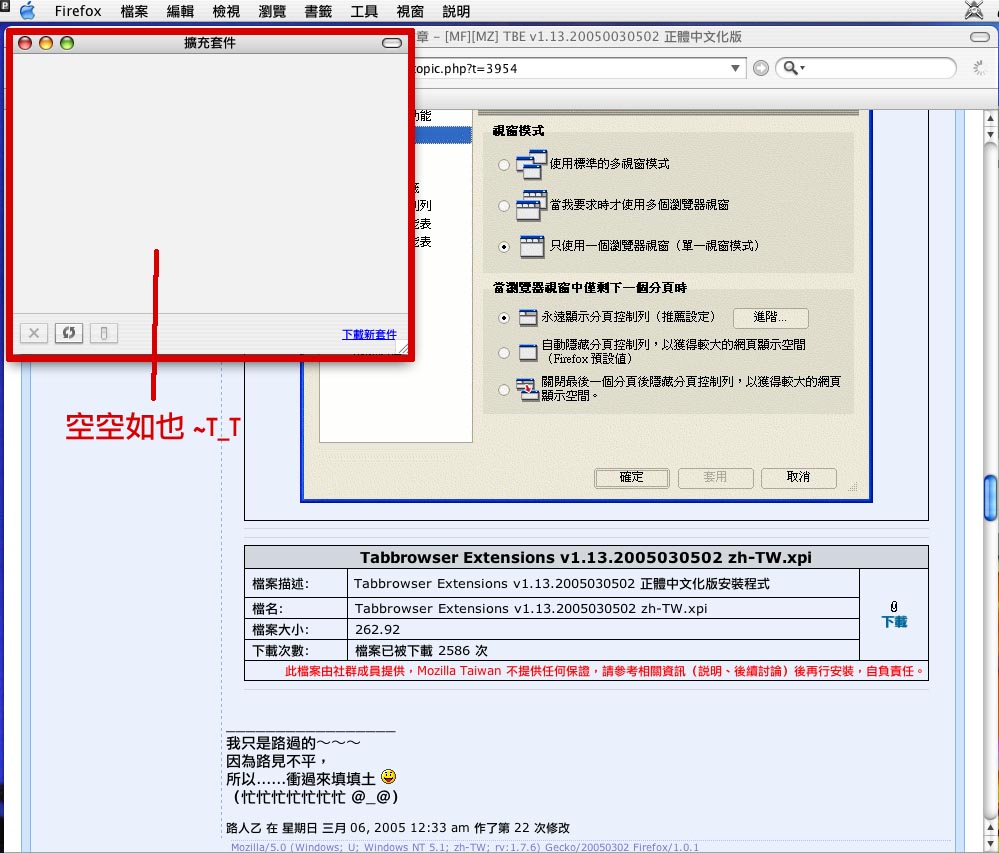This screenshot has height=853, width=999.
Task: Select 關閉最後一個分頁後隱藏分頁控制列 radio button
Action: (x=504, y=389)
